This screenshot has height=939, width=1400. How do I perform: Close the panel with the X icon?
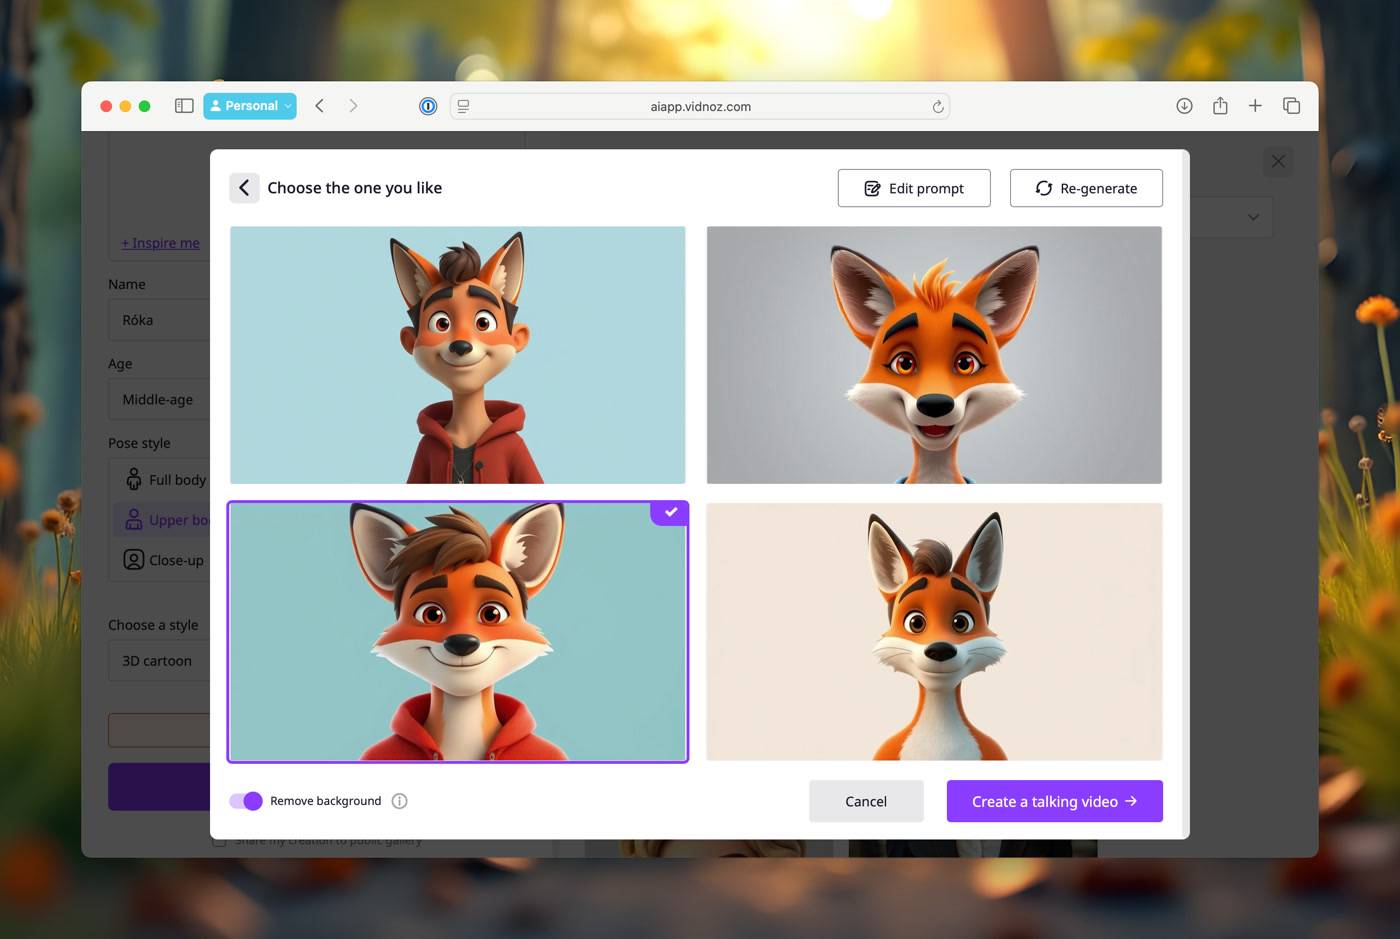(1278, 161)
